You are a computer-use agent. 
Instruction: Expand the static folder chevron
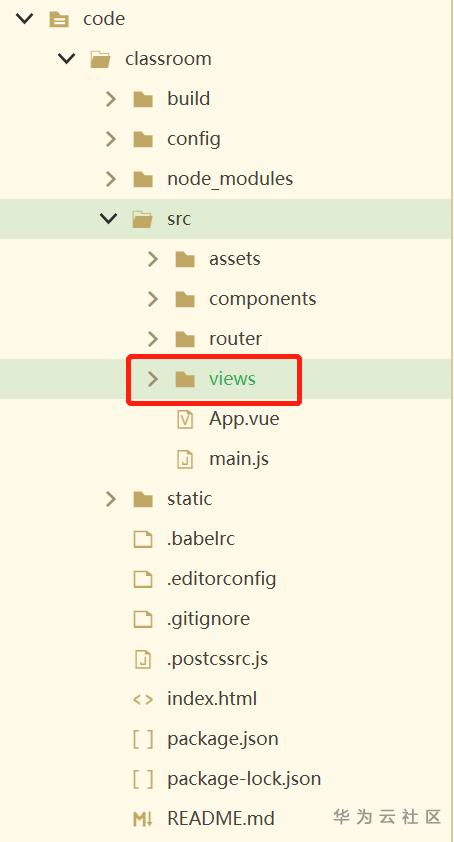111,499
